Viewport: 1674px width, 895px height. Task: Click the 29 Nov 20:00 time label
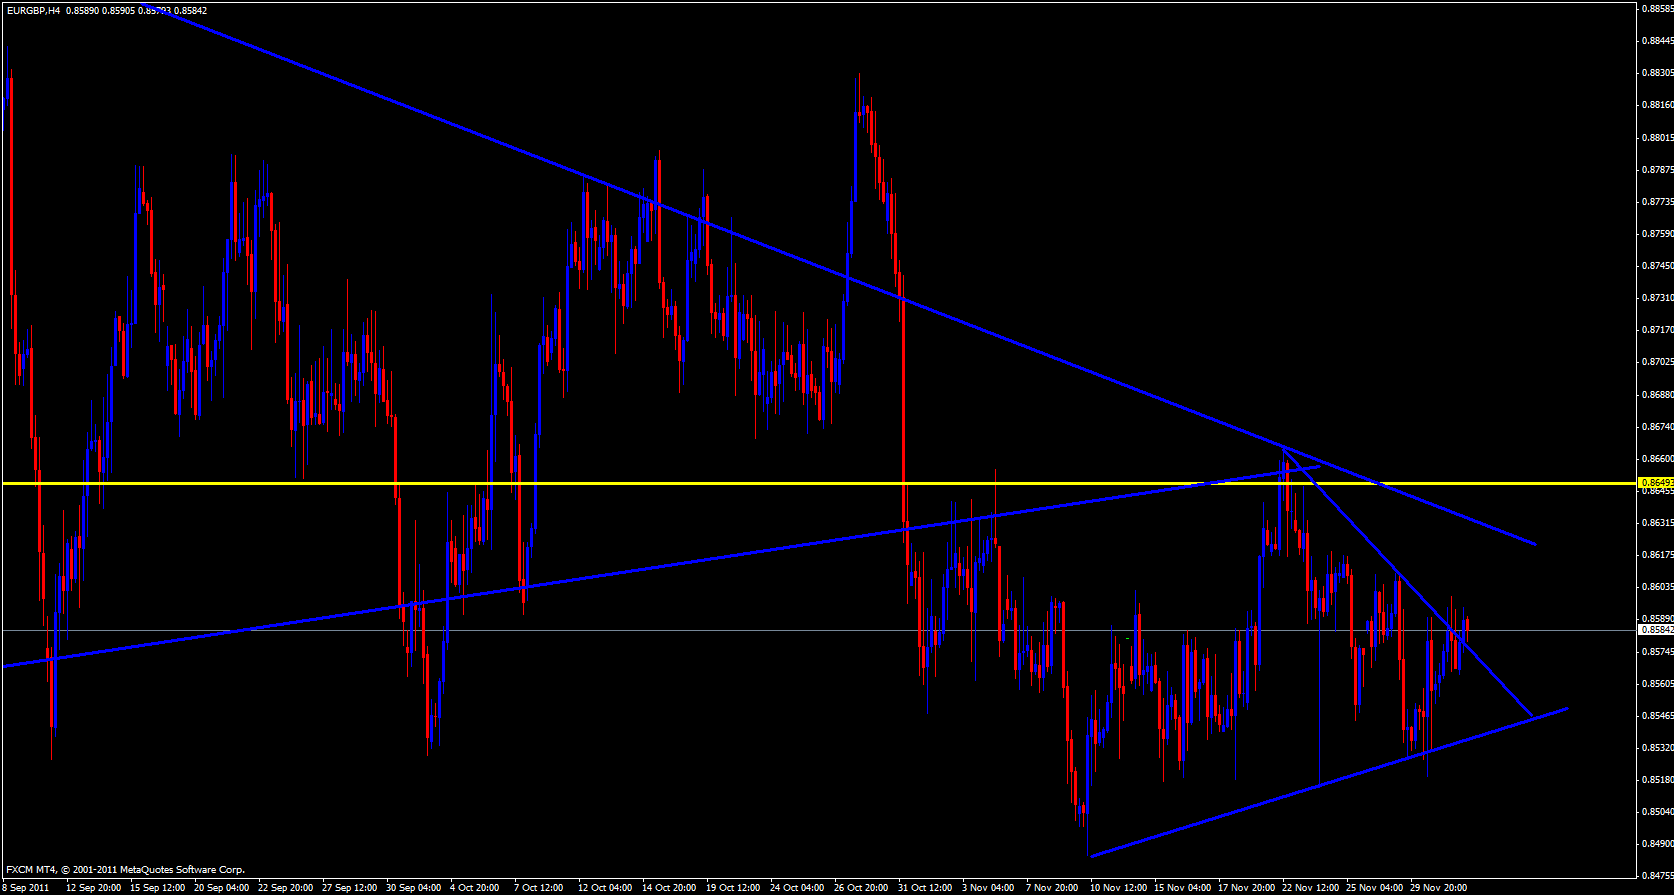(1438, 887)
